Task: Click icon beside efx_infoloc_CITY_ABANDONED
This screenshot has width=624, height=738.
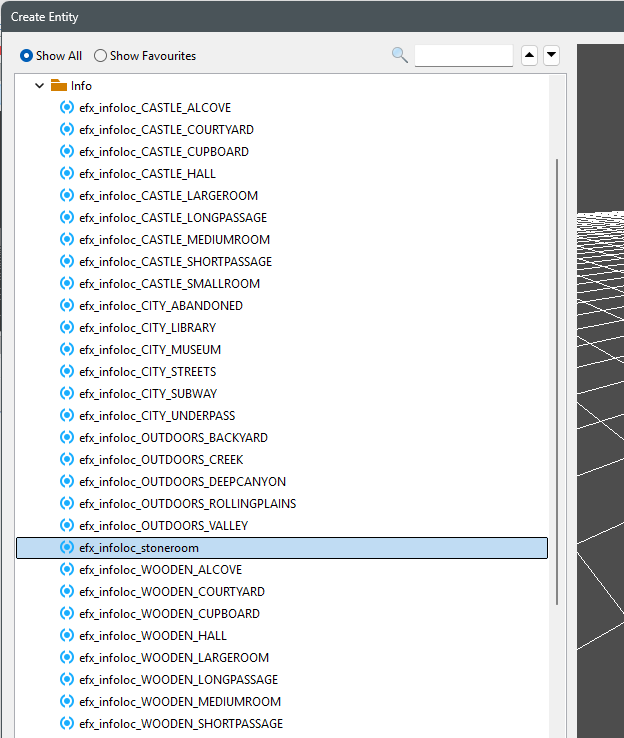Action: [67, 305]
